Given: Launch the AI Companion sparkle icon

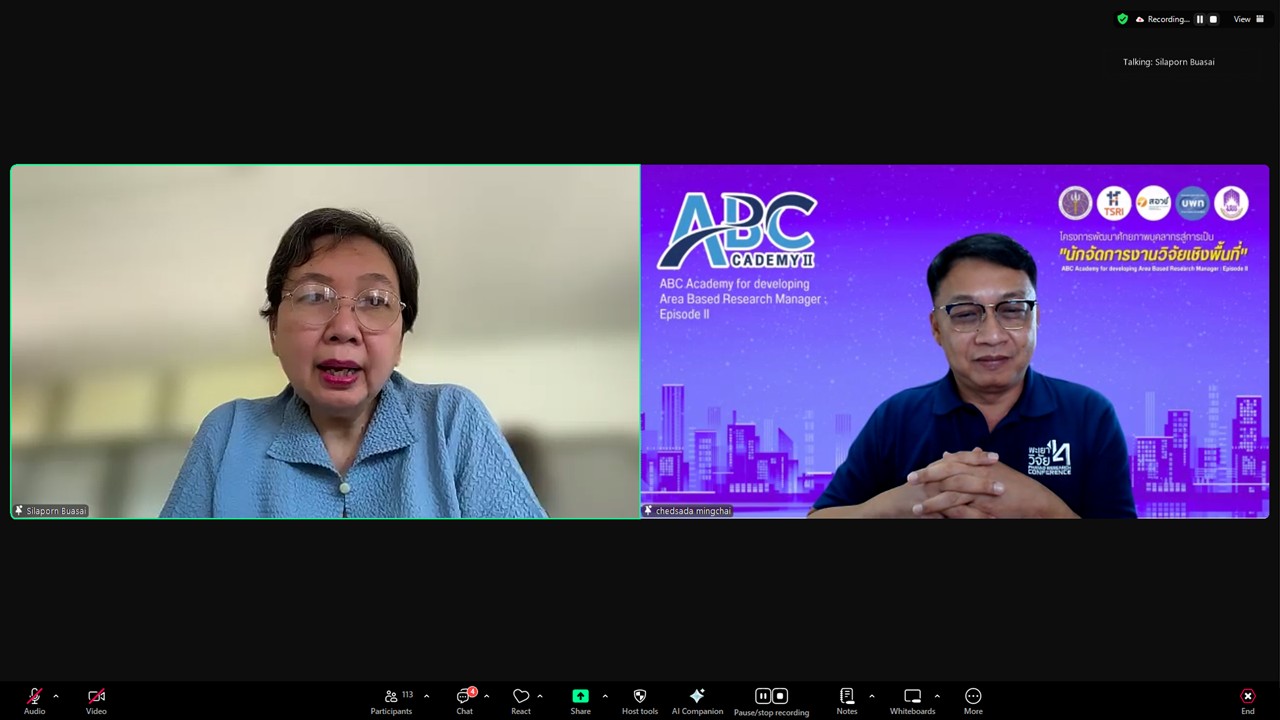Looking at the screenshot, I should pyautogui.click(x=697, y=701).
